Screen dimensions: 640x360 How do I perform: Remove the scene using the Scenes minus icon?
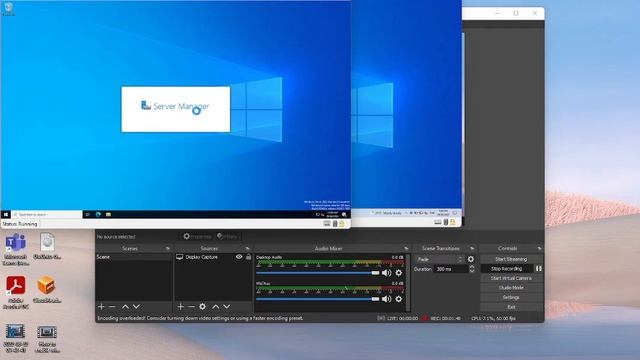pyautogui.click(x=112, y=306)
